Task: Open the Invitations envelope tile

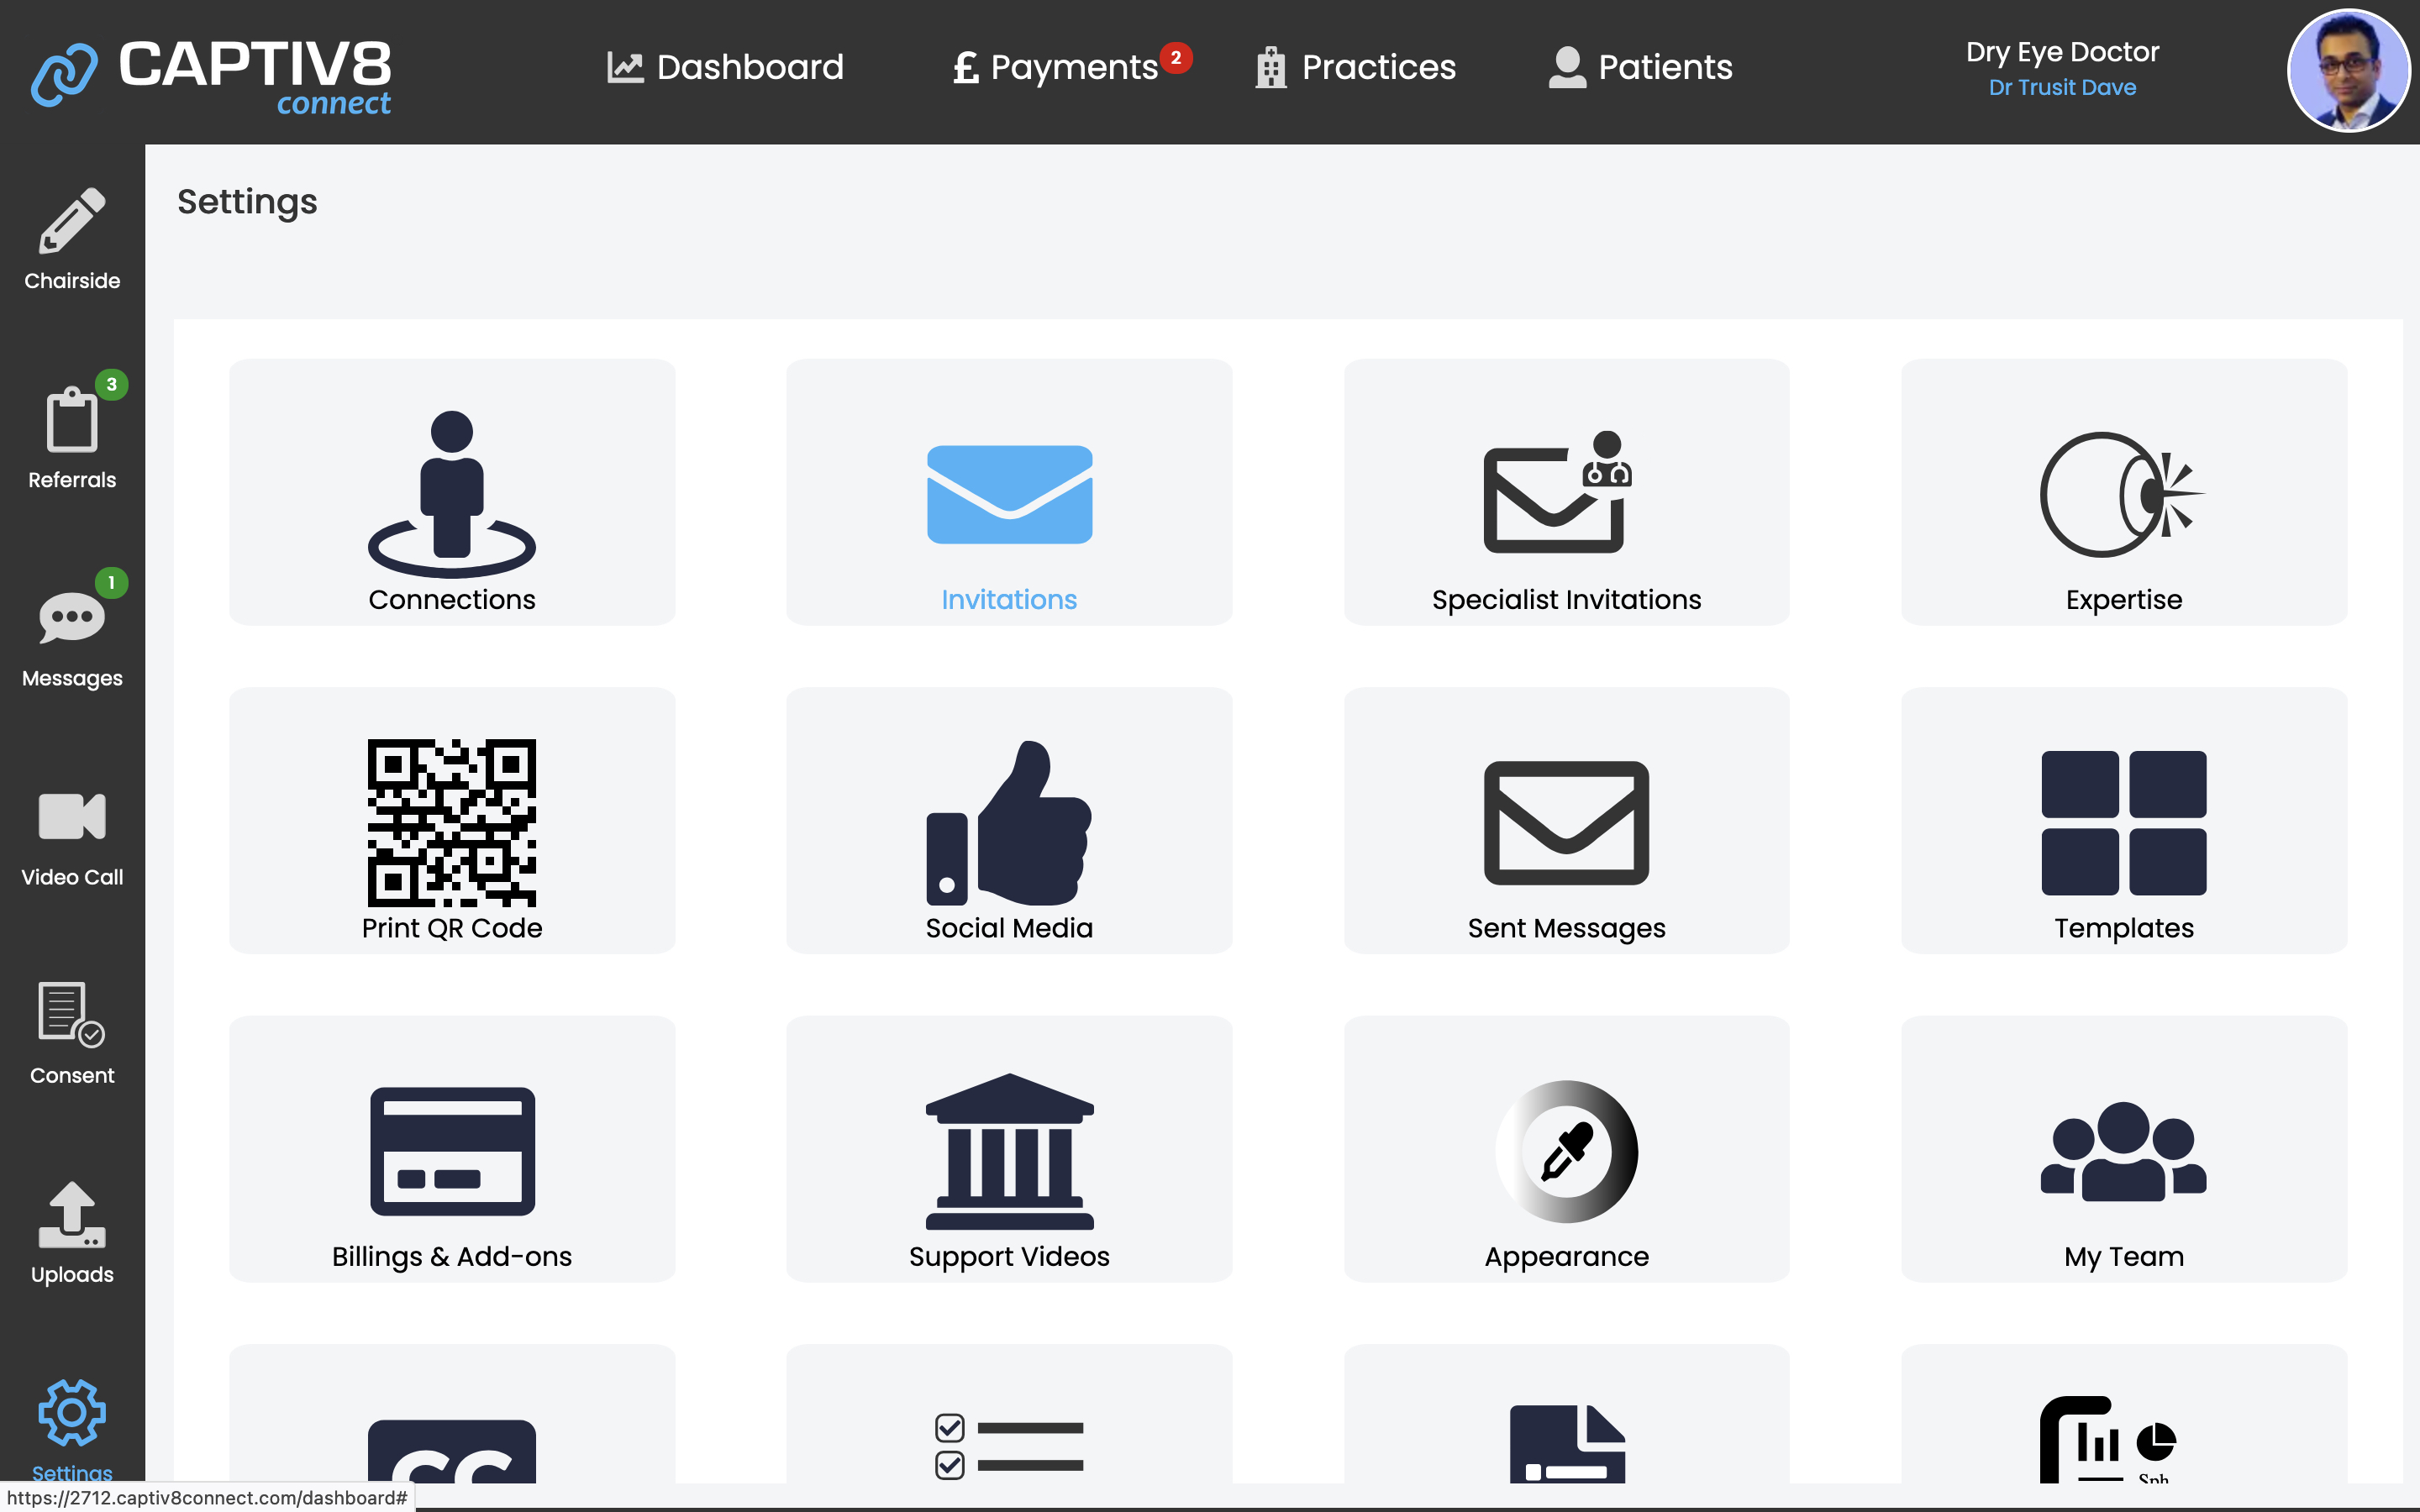Action: pyautogui.click(x=1009, y=493)
